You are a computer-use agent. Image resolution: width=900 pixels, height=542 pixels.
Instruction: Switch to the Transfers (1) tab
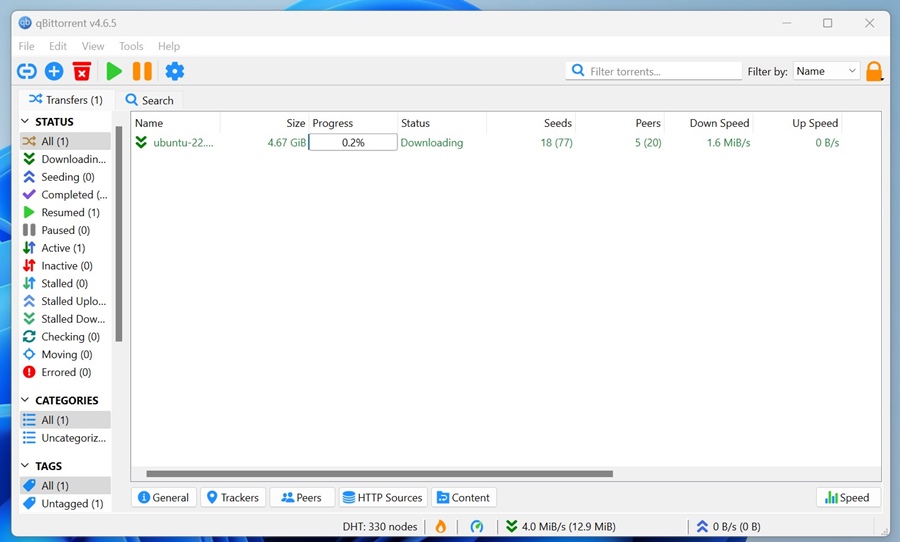(66, 100)
